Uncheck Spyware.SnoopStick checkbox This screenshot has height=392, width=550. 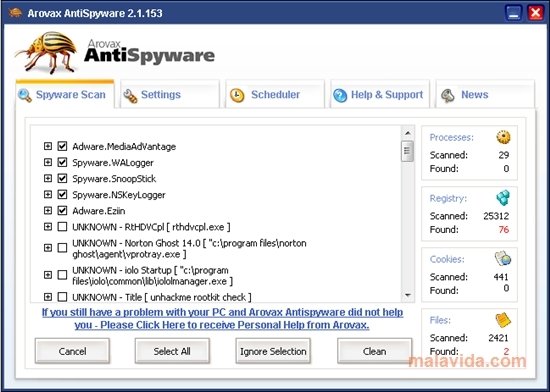(x=62, y=178)
